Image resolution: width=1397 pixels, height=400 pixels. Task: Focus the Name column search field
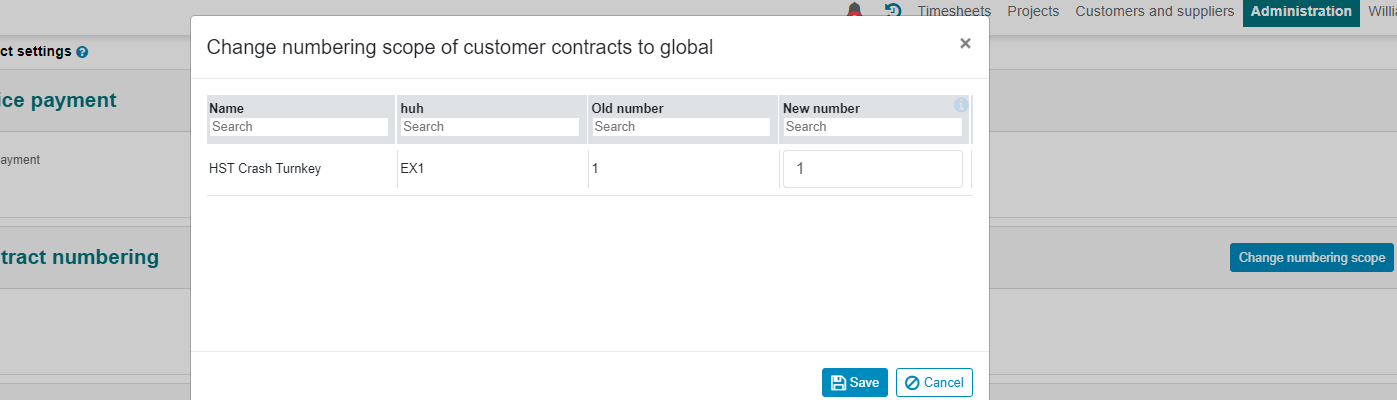[x=299, y=127]
